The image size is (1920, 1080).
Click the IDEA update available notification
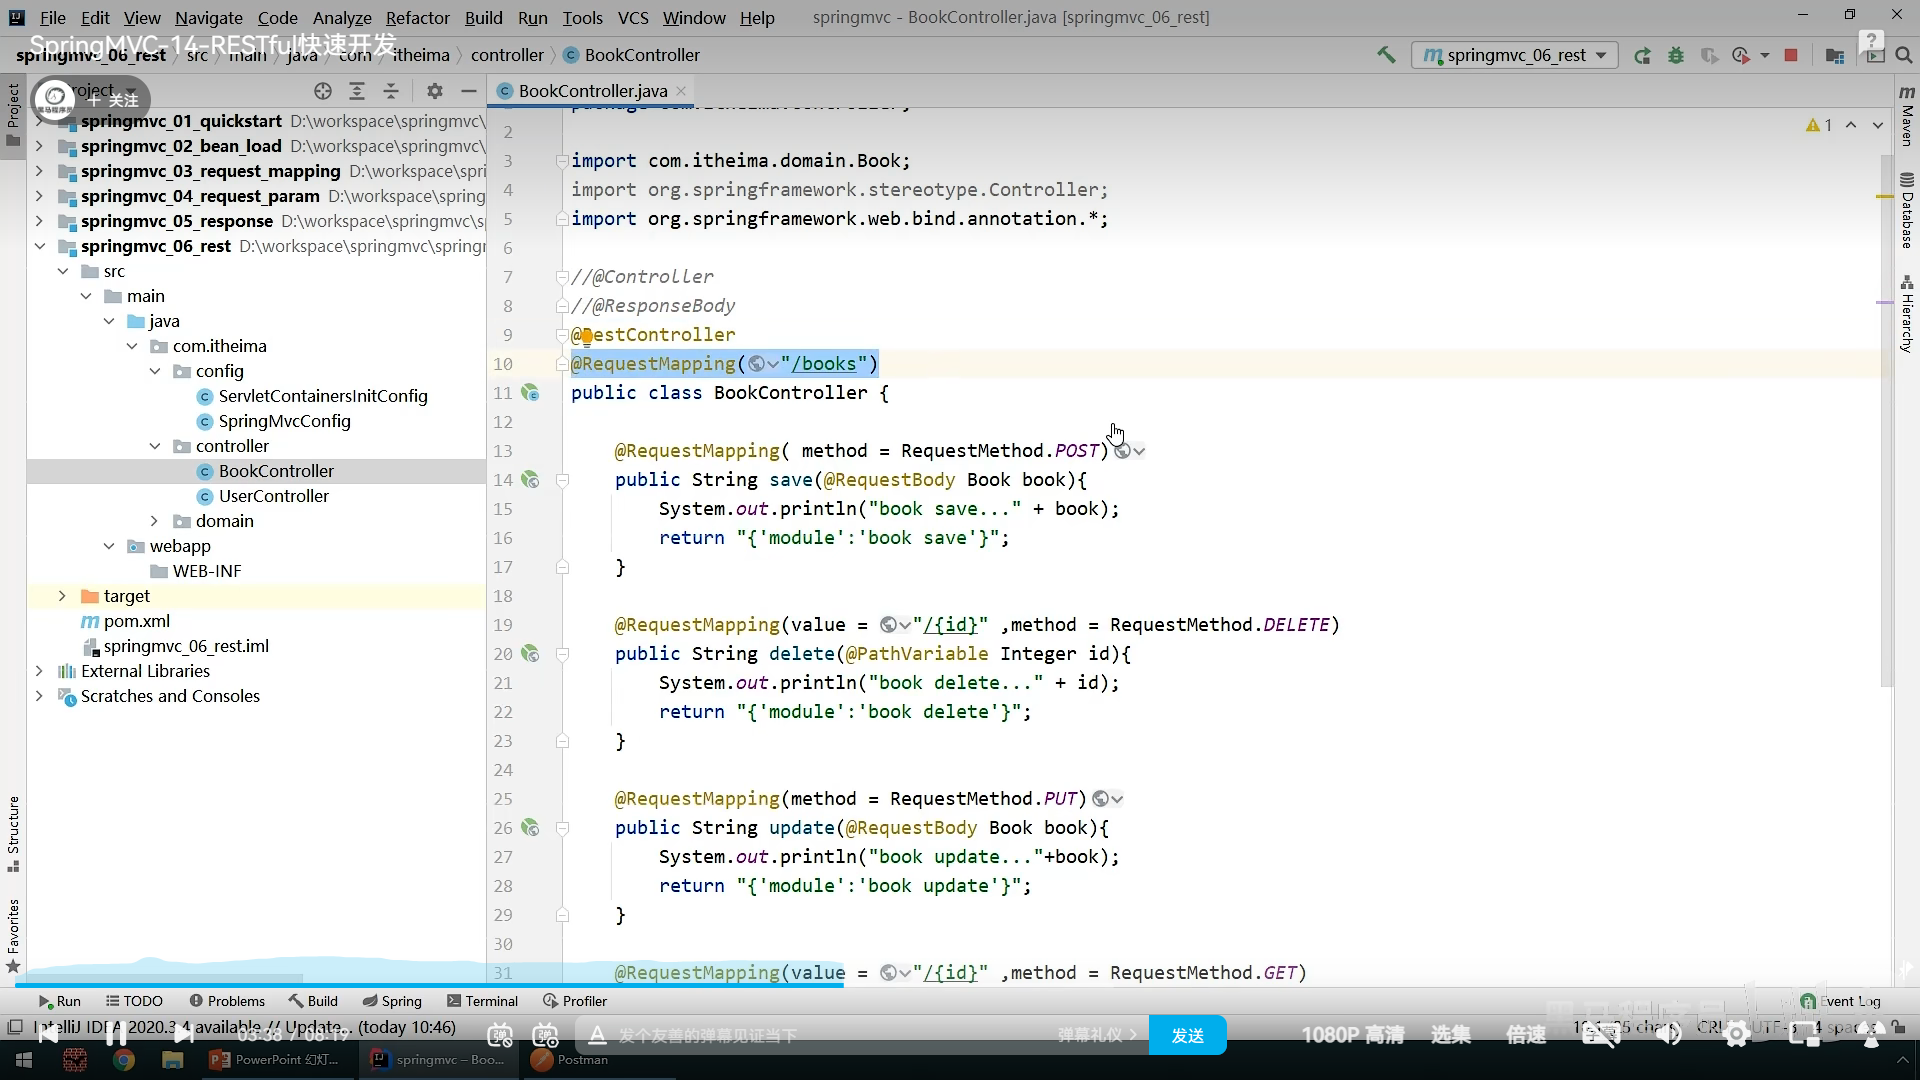click(240, 1027)
